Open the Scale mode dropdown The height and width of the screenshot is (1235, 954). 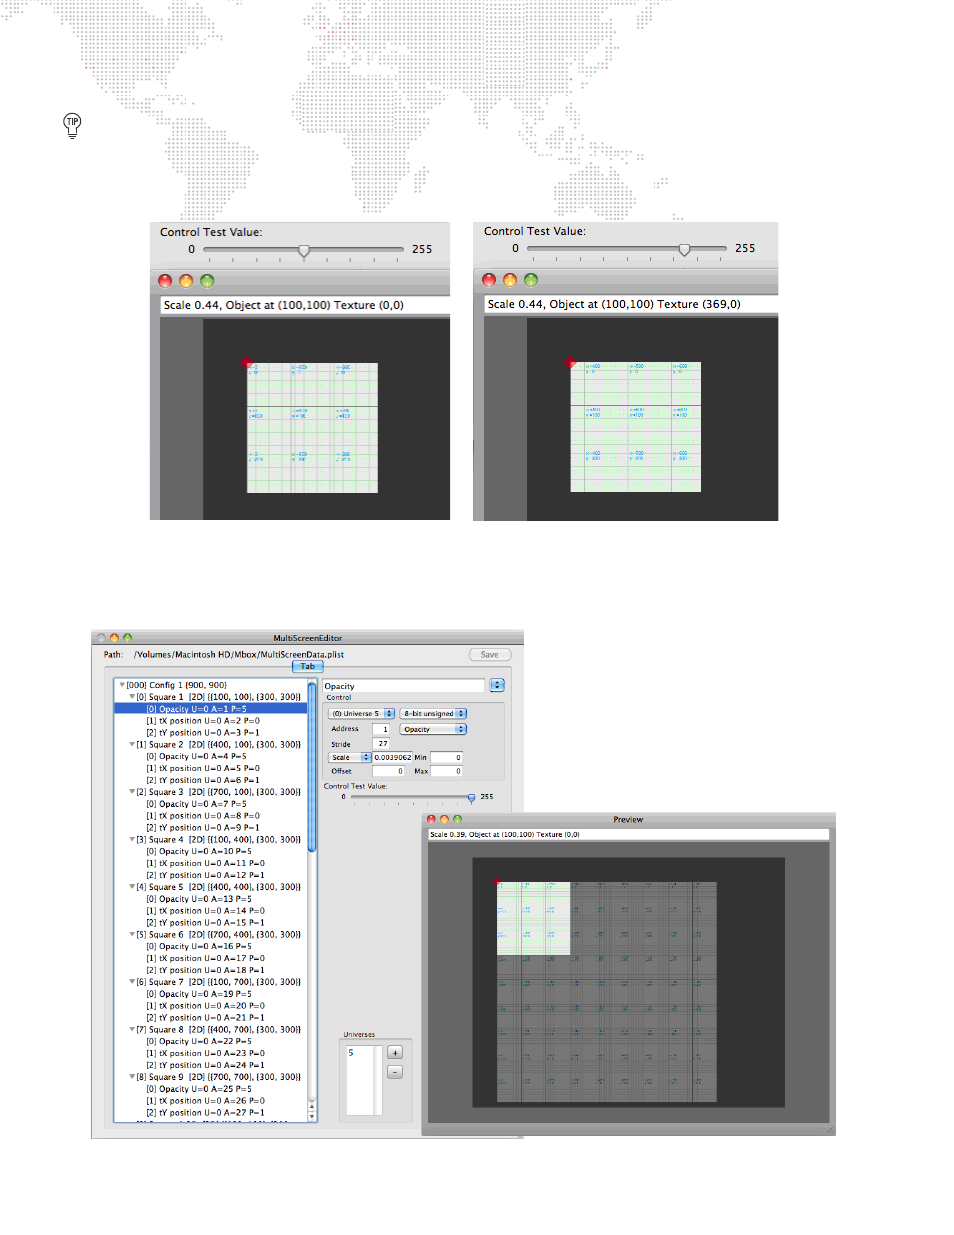pos(350,757)
